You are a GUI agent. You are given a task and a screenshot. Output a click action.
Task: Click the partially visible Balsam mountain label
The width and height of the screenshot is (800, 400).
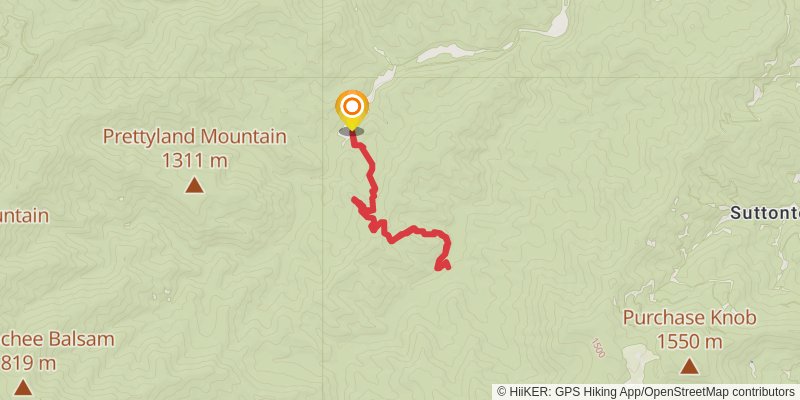pos(57,339)
